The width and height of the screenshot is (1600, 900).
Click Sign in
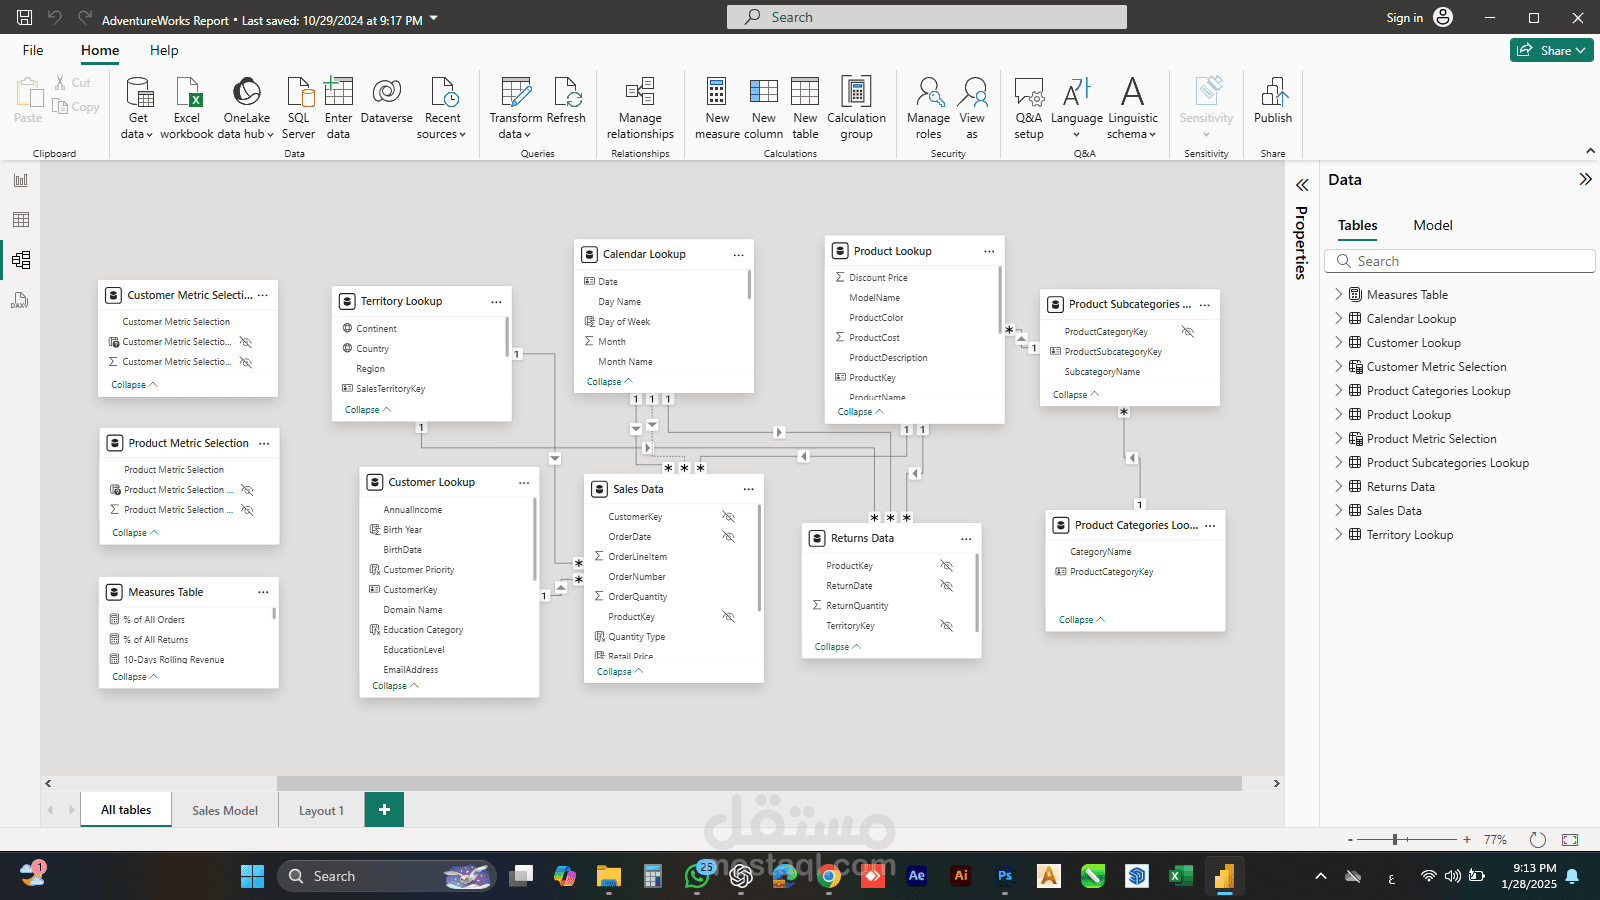tap(1419, 17)
